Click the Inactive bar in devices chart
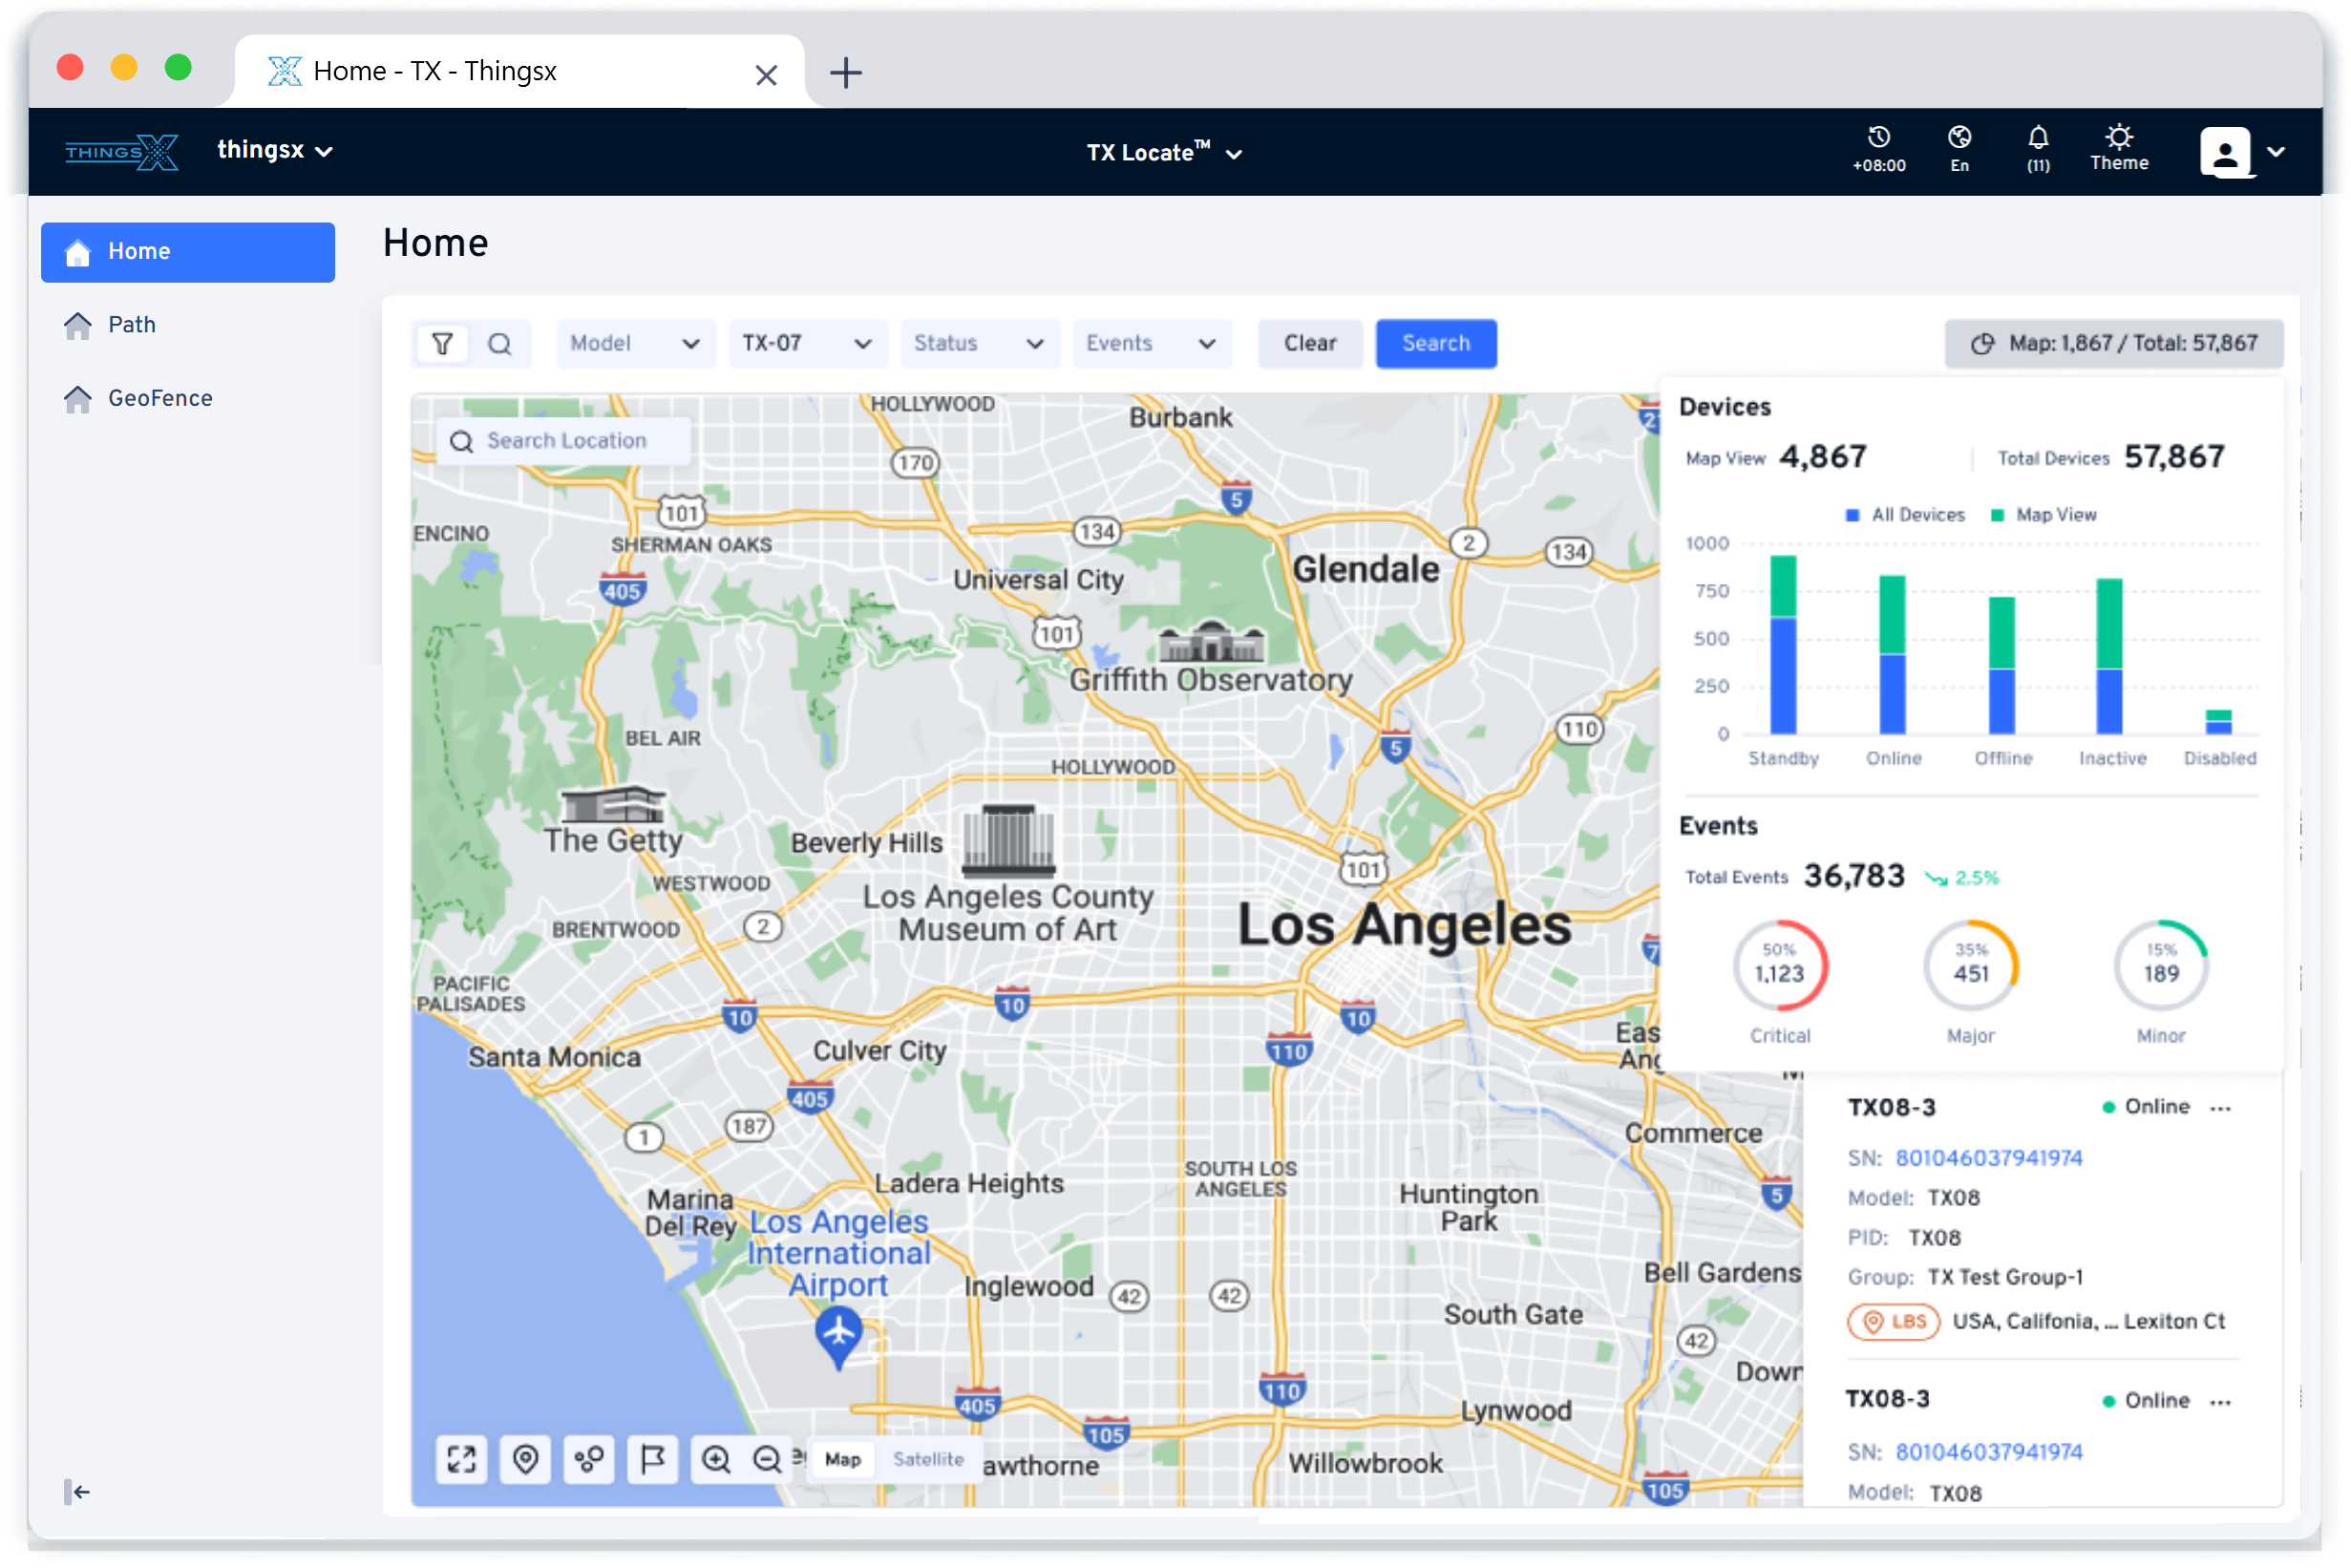This screenshot has width=2351, height=1568. (x=2109, y=657)
